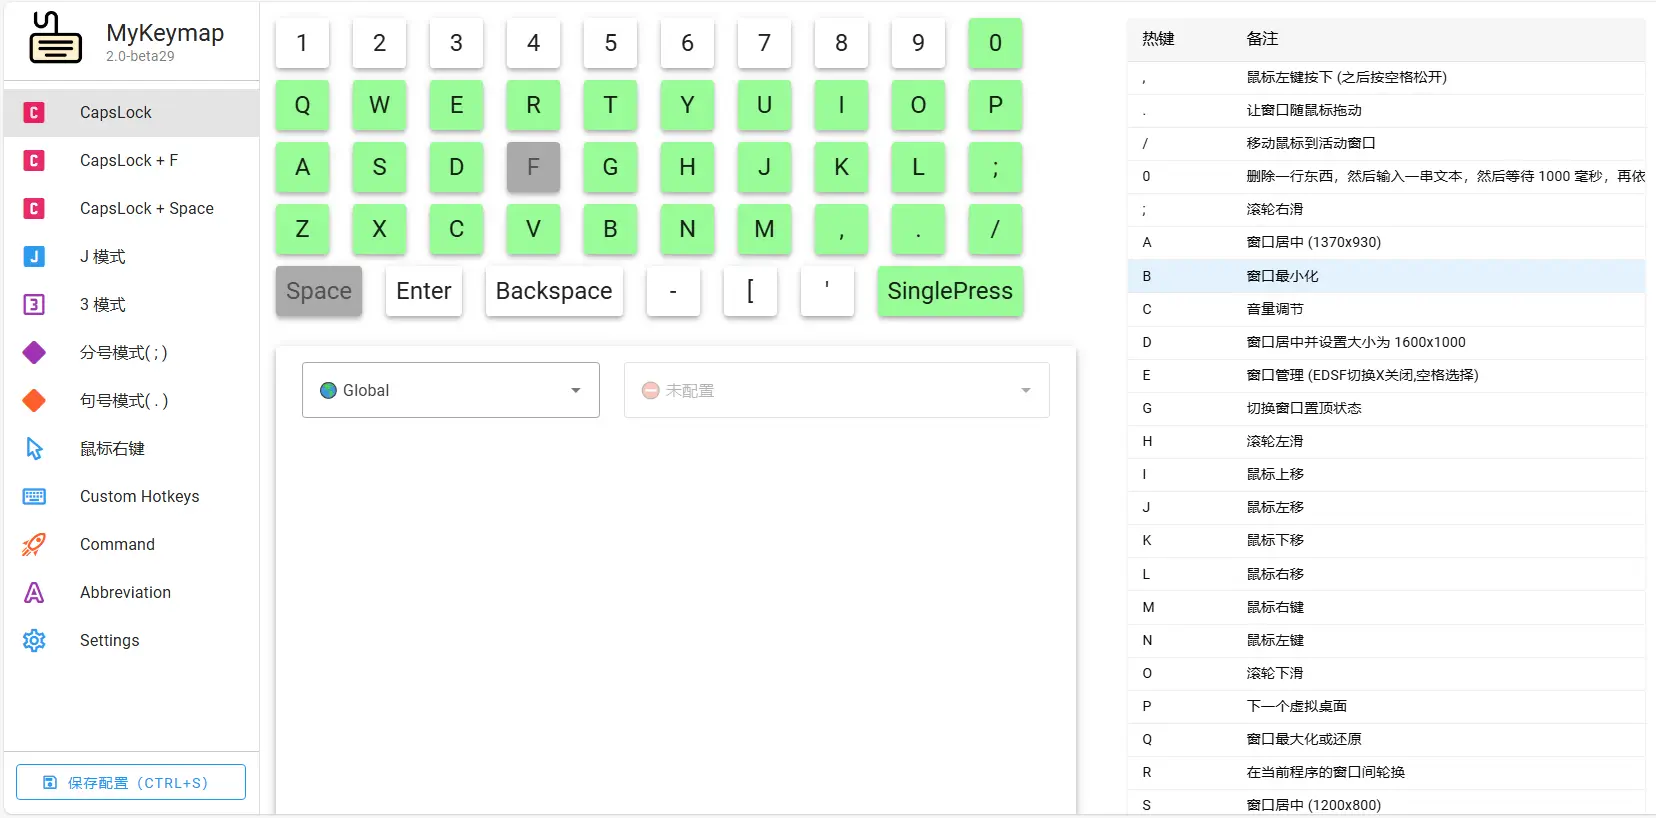This screenshot has width=1656, height=818.
Task: Click the 保存配置 (CTRL+S) button
Action: (131, 782)
